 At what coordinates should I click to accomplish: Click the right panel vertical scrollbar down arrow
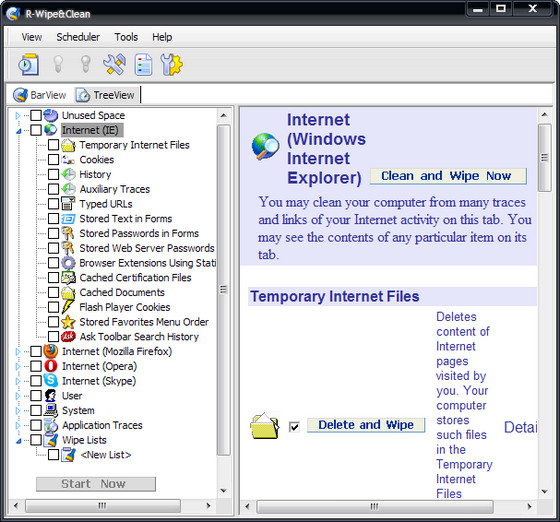[544, 492]
